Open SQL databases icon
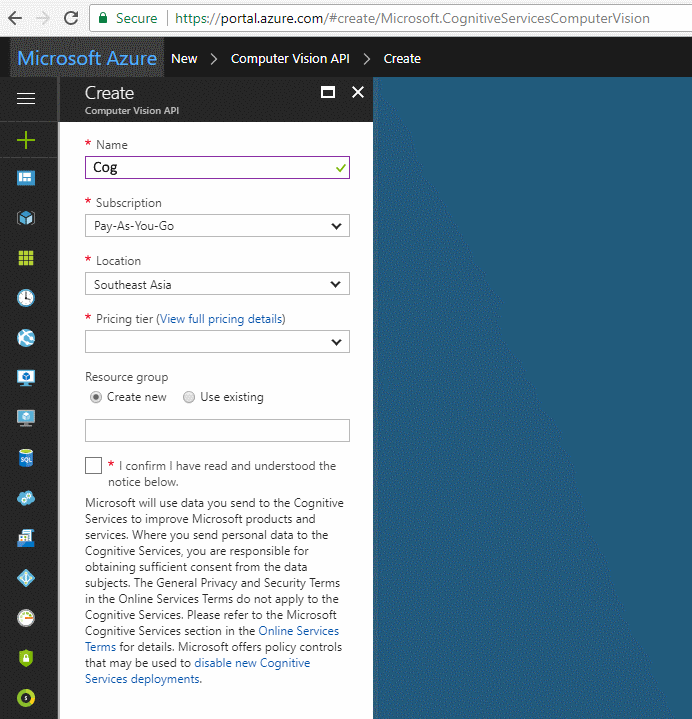692x719 pixels. click(x=26, y=458)
